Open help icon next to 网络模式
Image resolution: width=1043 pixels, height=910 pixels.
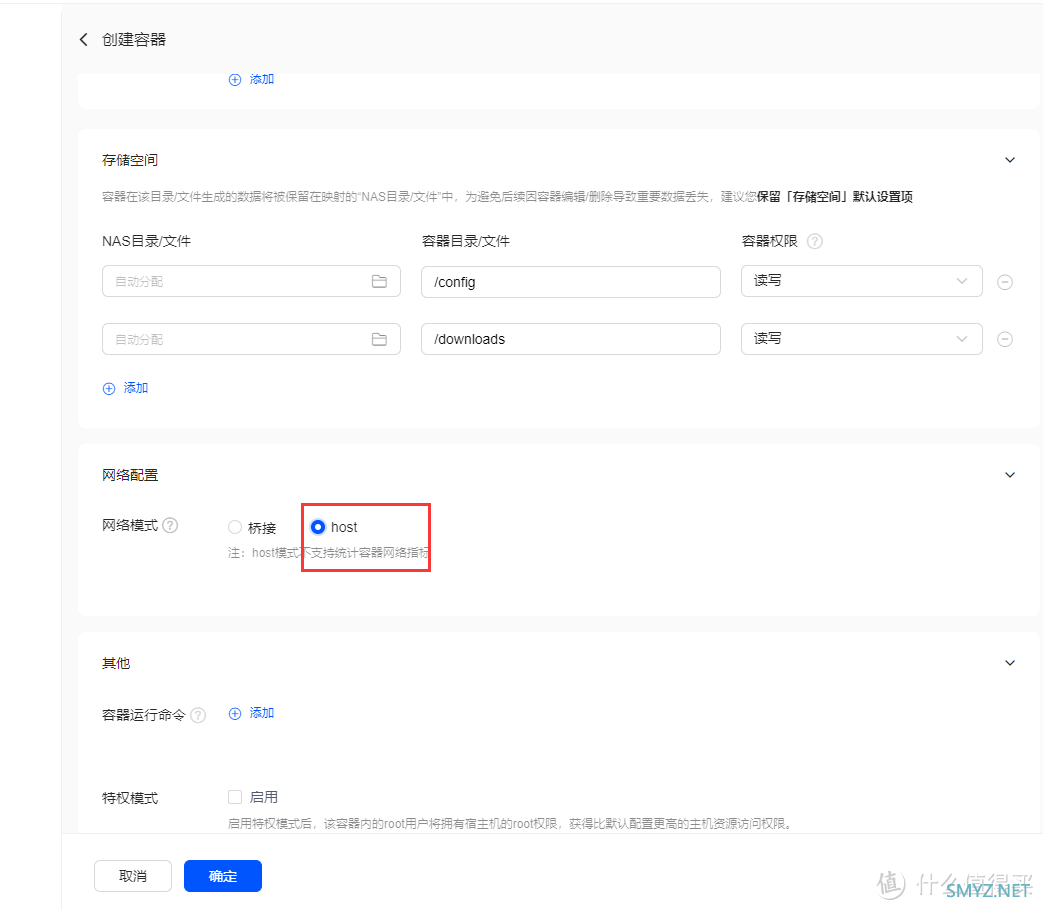click(x=170, y=526)
